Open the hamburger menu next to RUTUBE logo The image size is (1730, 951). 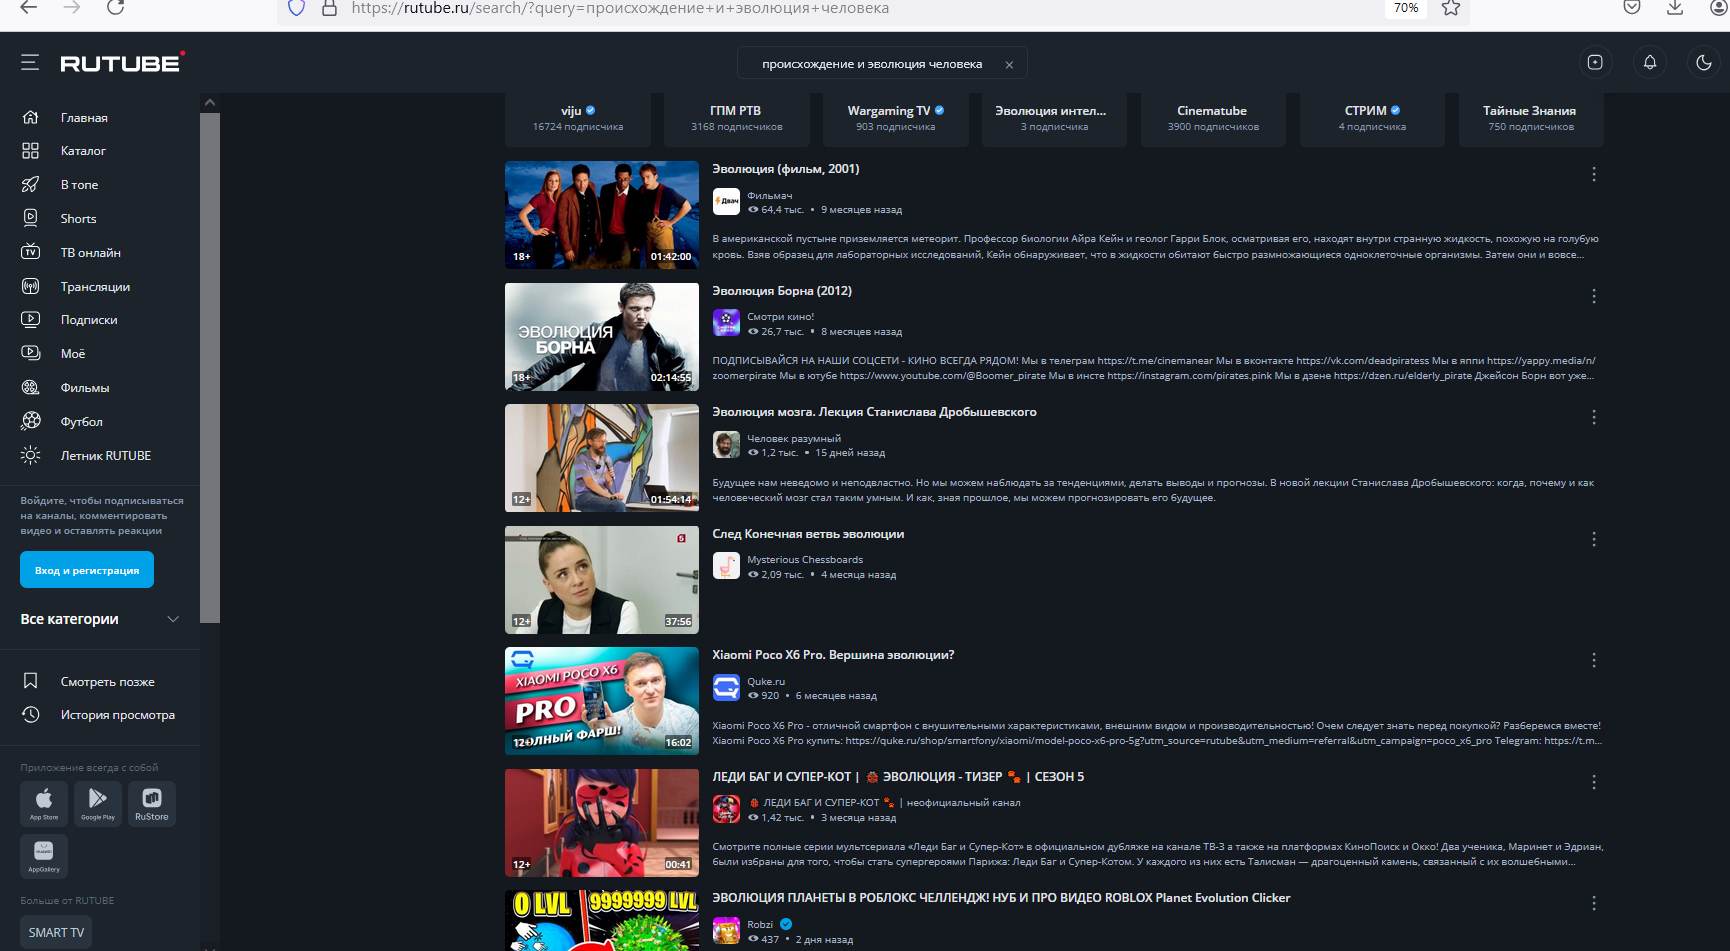[x=30, y=63]
